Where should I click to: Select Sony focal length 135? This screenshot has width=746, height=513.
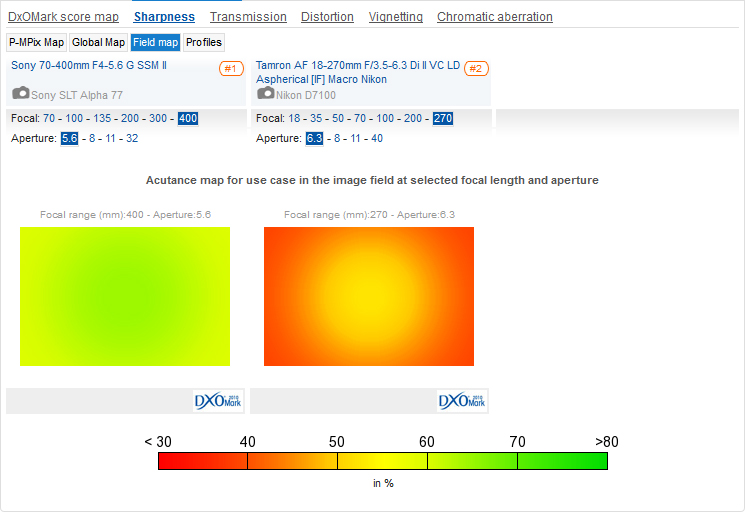[102, 118]
